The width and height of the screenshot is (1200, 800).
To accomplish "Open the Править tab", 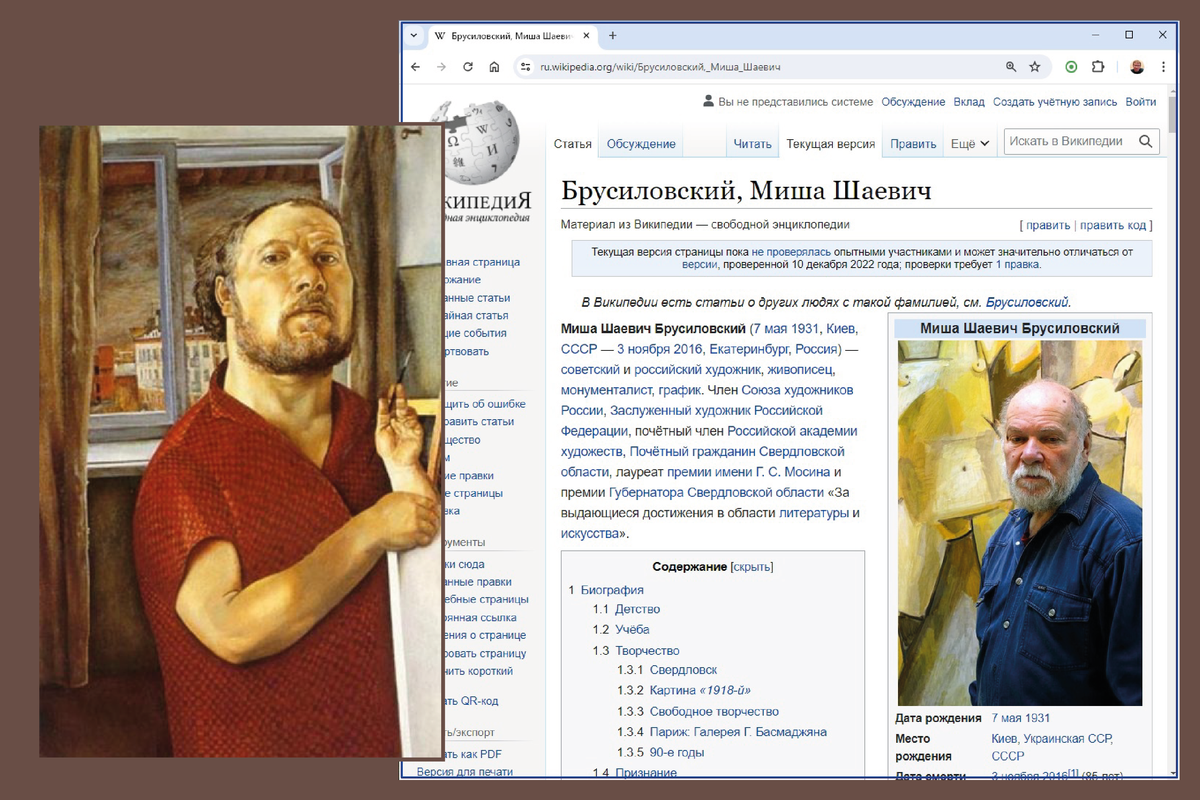I will 913,144.
